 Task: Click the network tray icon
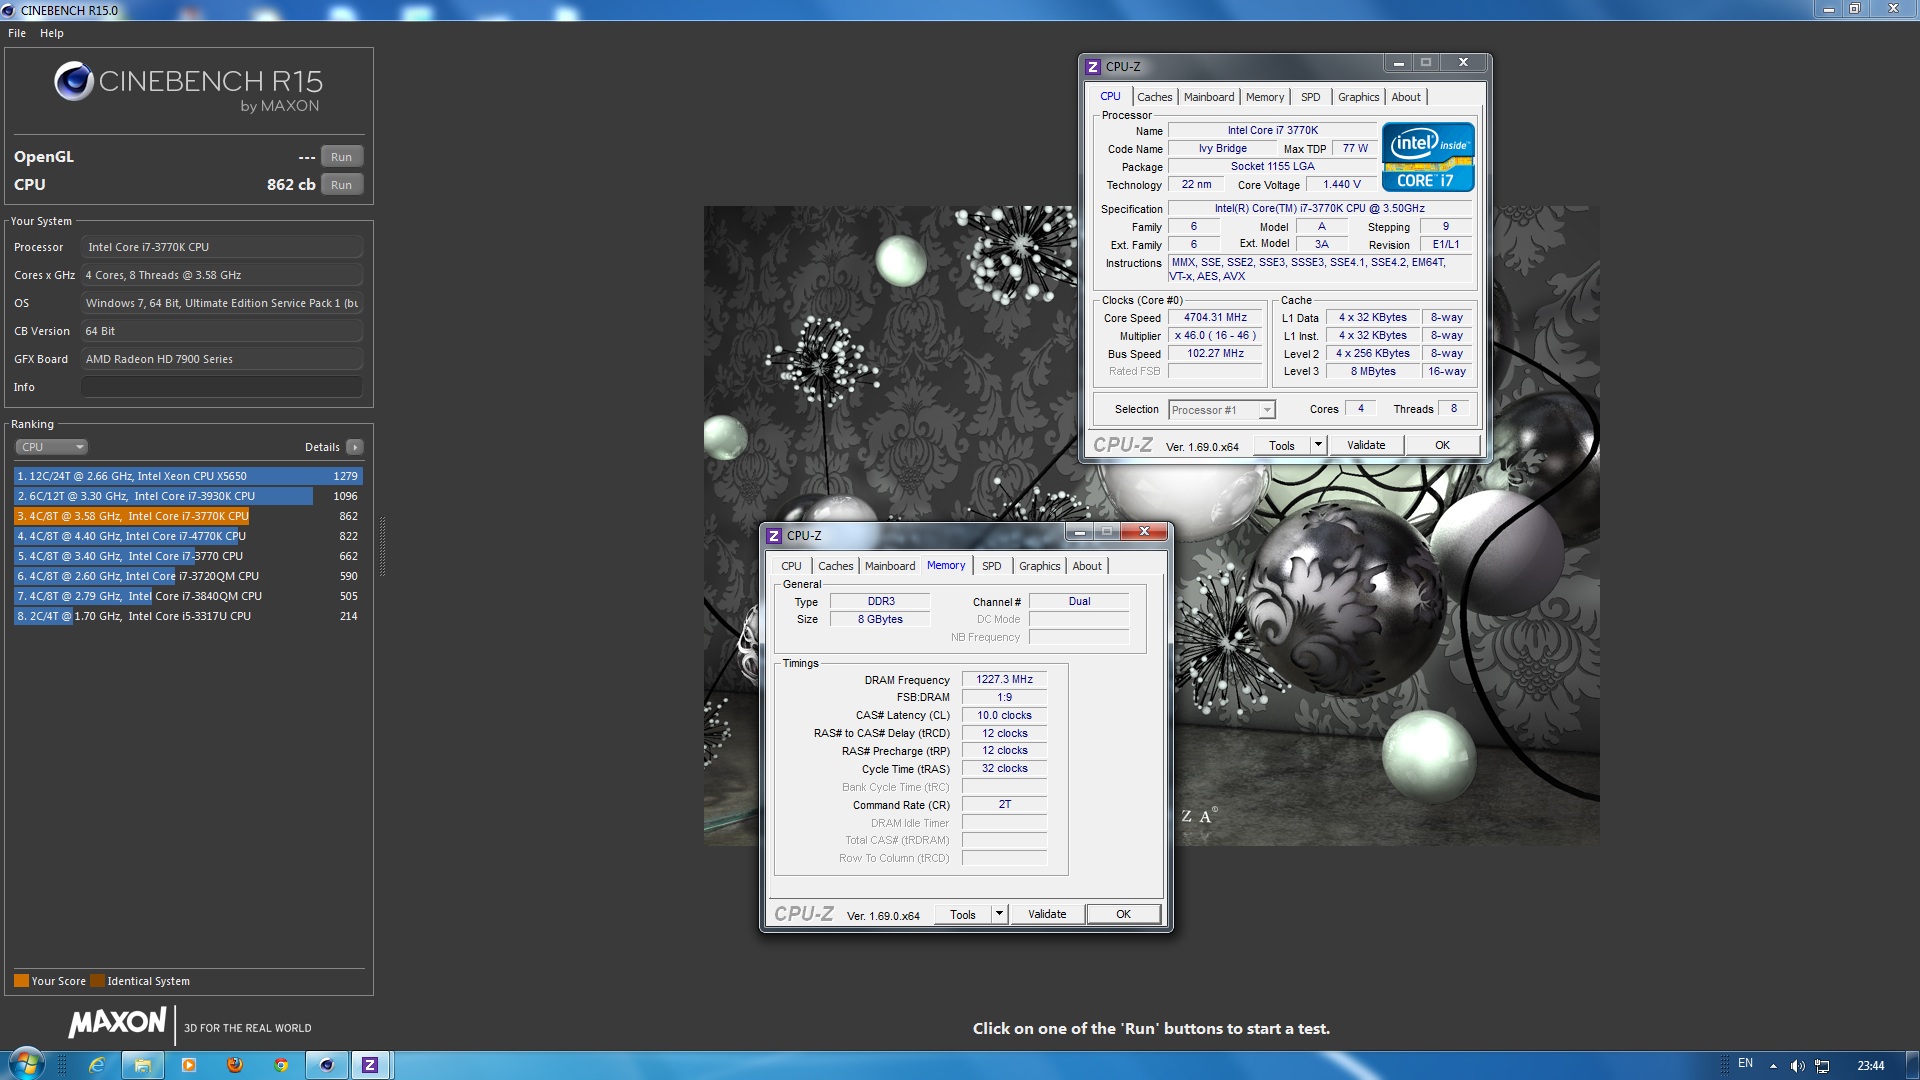[x=1822, y=1066]
